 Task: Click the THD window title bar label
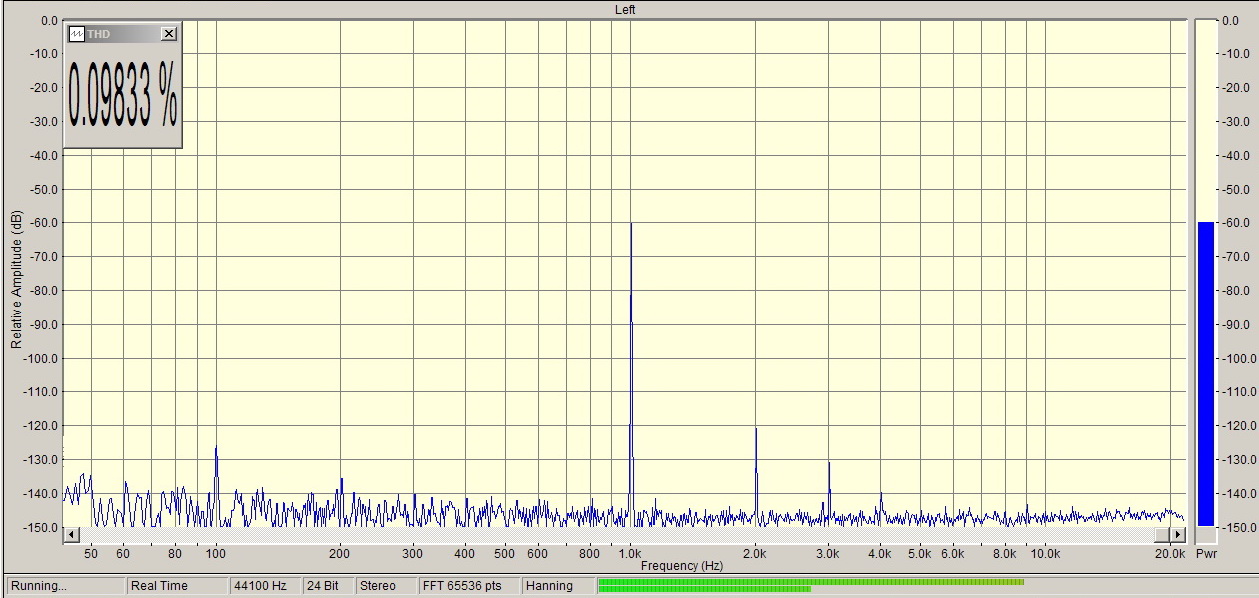tap(97, 34)
